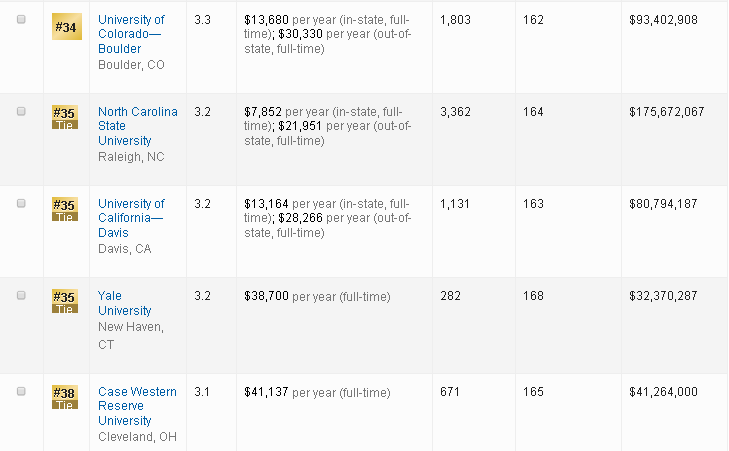Toggle the Case Western Reserve checkbox
This screenshot has height=451, width=729.
tap(21, 392)
